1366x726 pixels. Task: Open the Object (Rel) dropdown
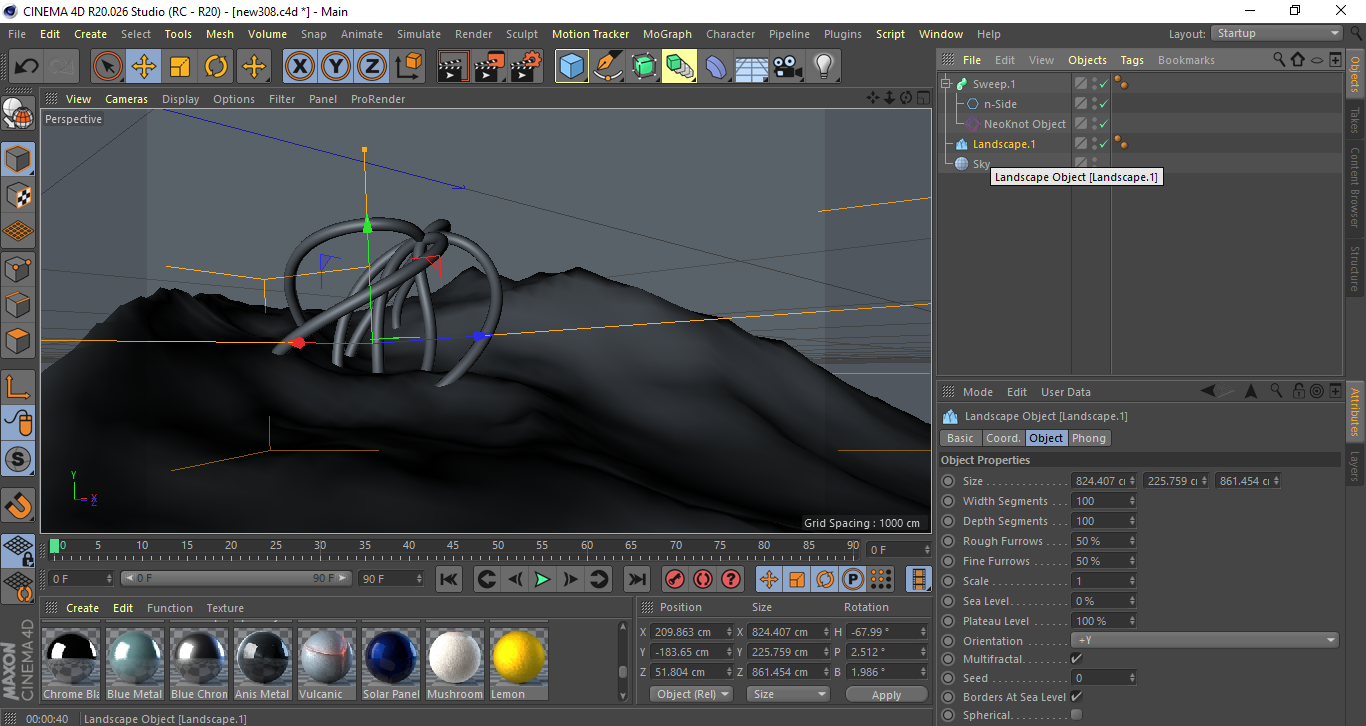pyautogui.click(x=691, y=694)
